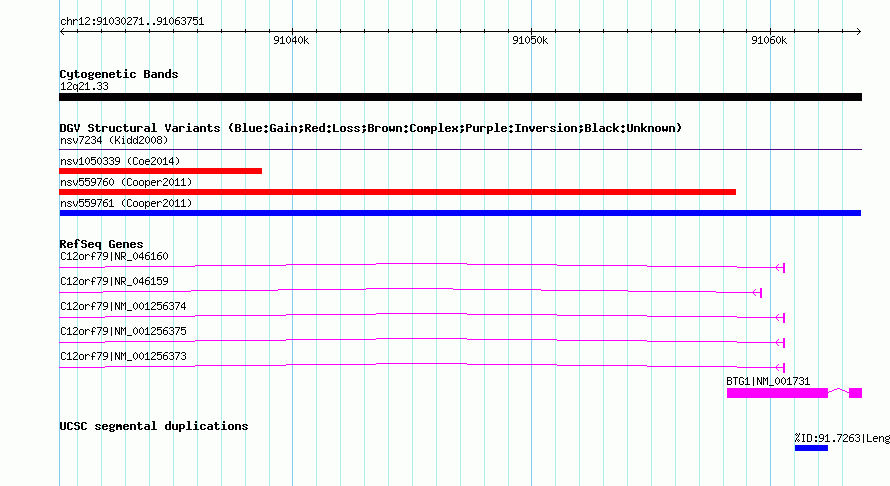Click the left arrow of the ruler

click(62, 31)
